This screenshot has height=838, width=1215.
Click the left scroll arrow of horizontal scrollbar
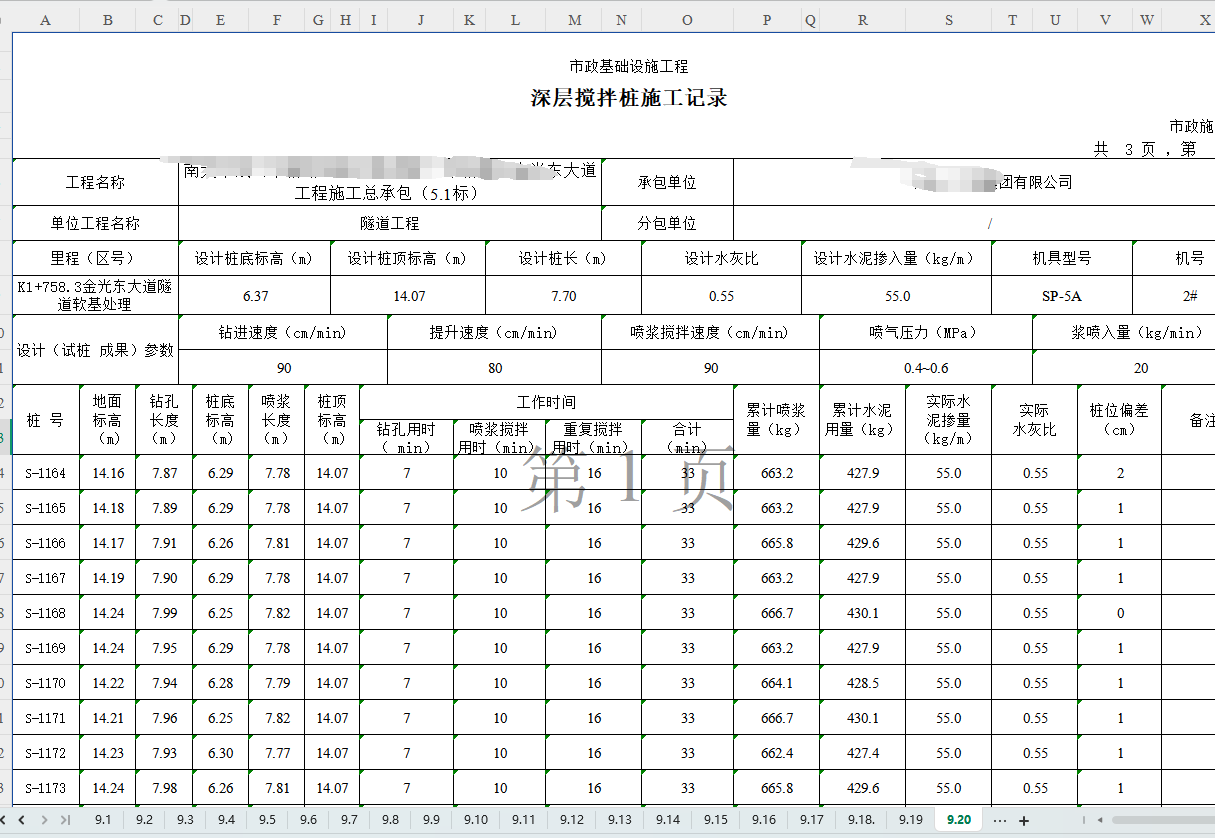1101,819
